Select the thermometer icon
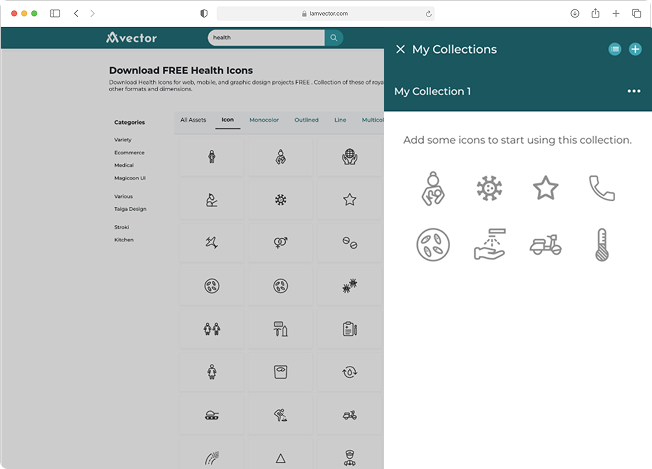This screenshot has width=652, height=469. pos(601,244)
